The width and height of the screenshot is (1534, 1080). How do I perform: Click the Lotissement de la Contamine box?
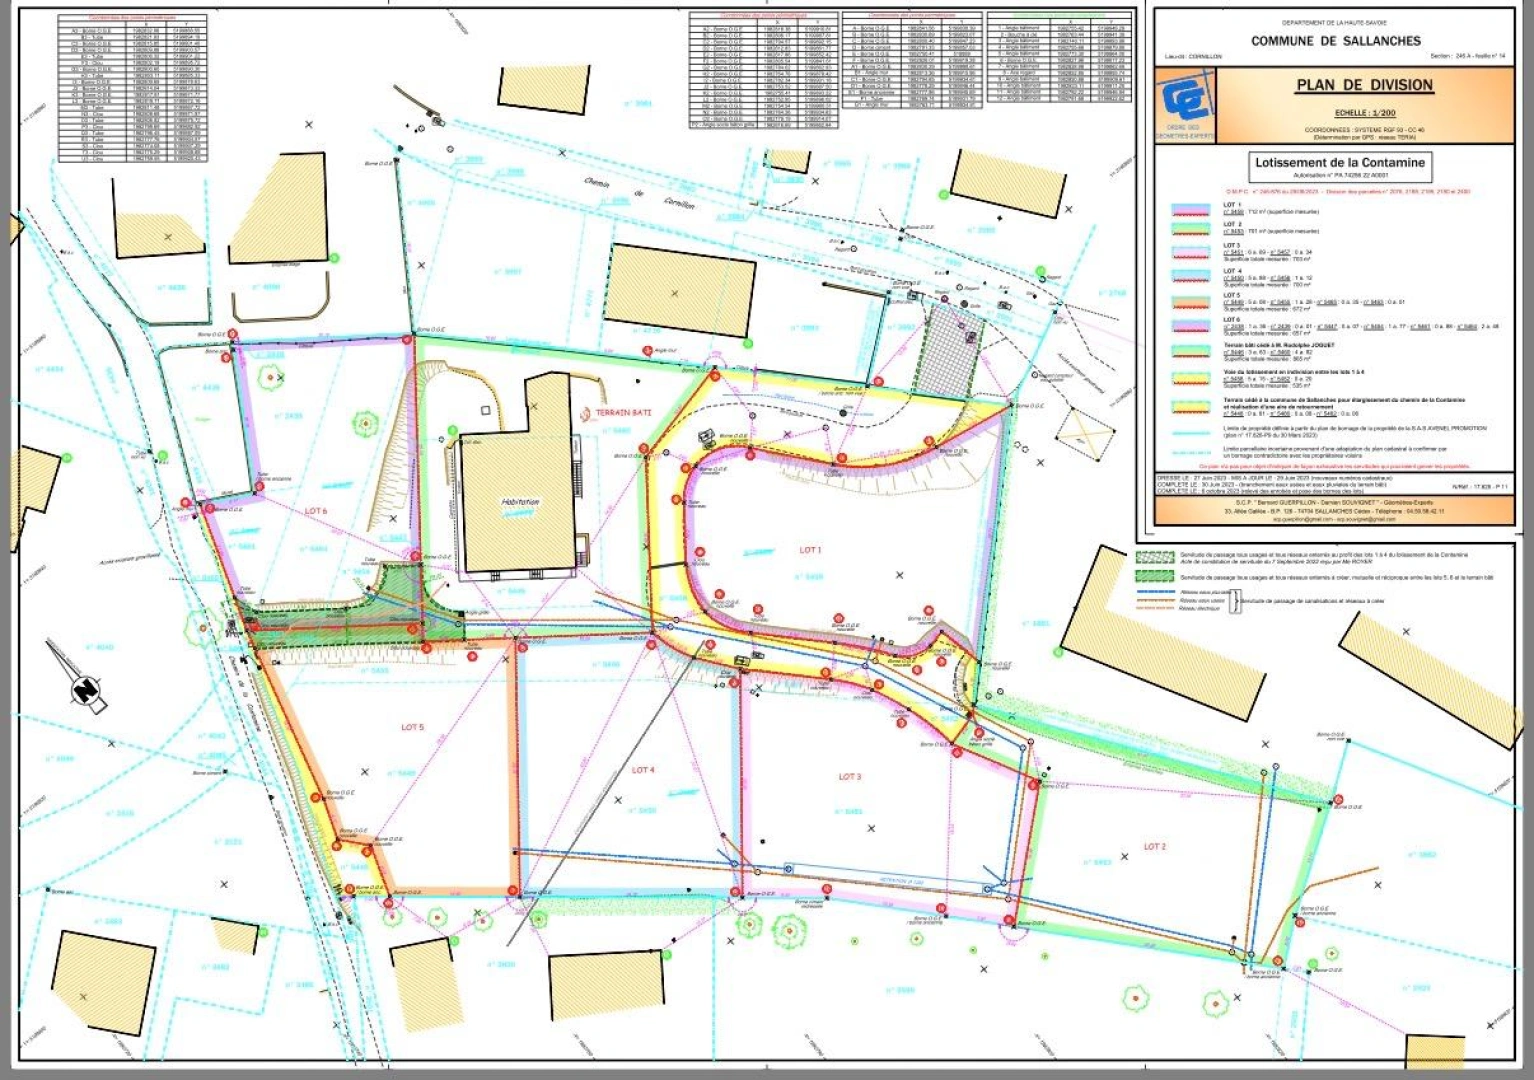pos(1339,166)
